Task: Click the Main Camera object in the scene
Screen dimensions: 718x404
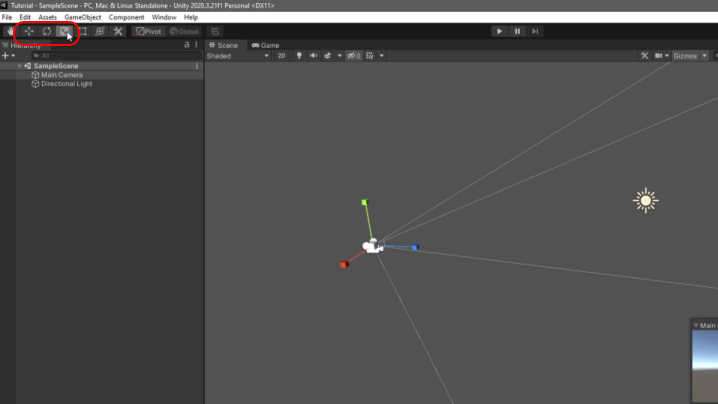Action: [373, 247]
